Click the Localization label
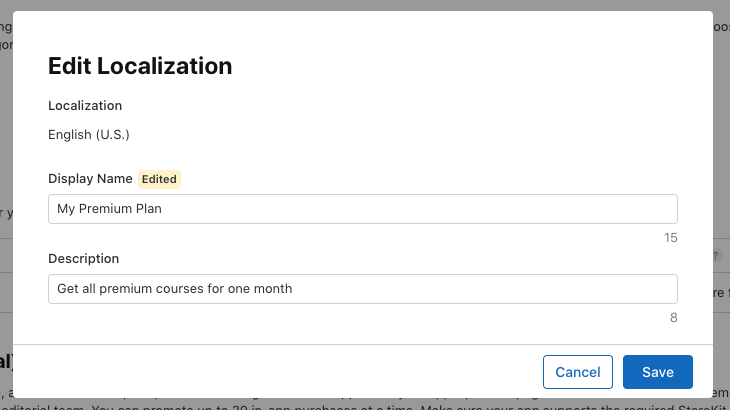Viewport: 730px width, 410px height. click(85, 105)
